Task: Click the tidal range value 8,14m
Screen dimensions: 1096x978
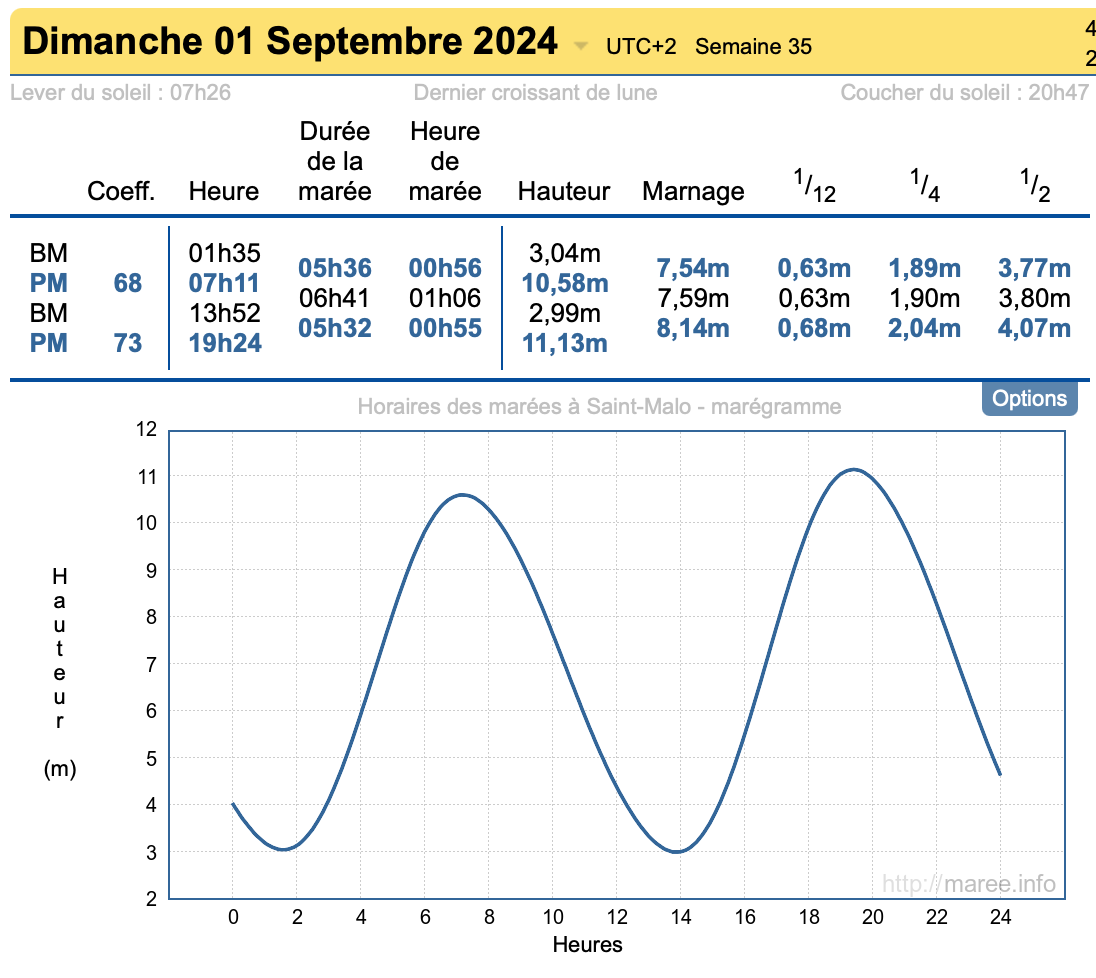Action: 693,328
